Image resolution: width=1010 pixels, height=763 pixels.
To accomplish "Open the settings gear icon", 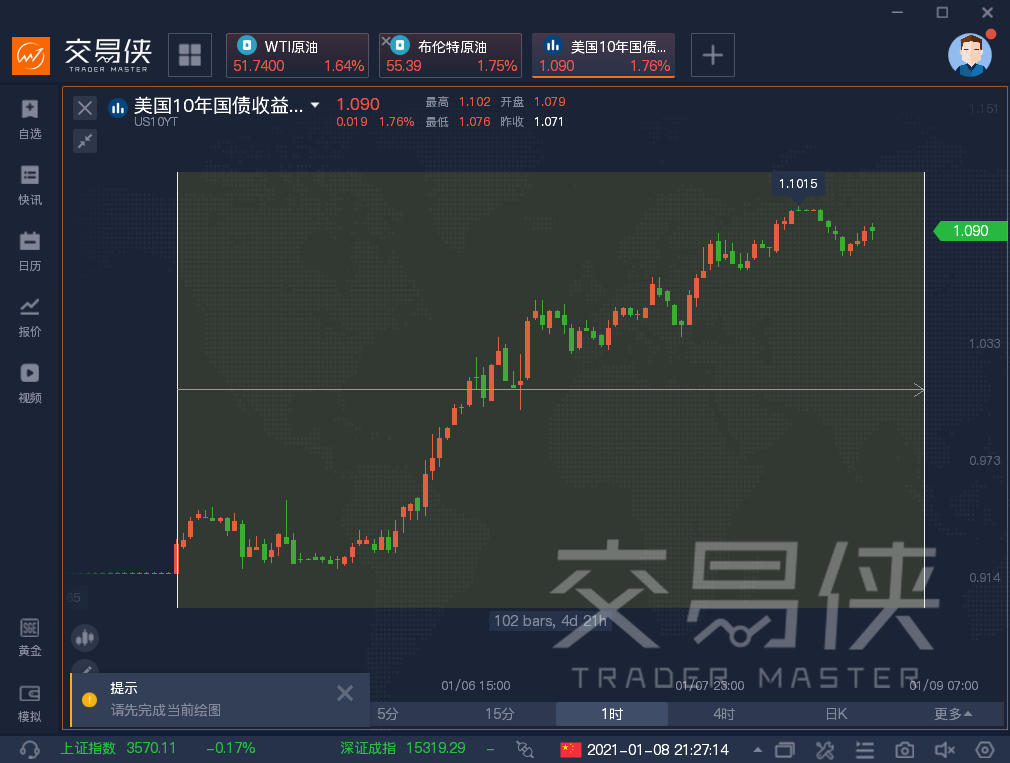I will [985, 750].
